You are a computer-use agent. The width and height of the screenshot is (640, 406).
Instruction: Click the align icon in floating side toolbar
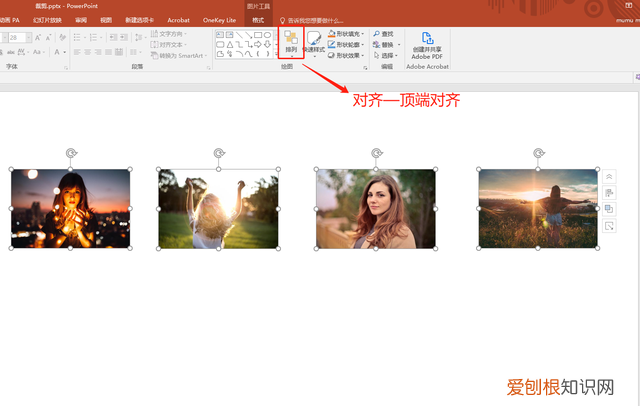point(609,192)
